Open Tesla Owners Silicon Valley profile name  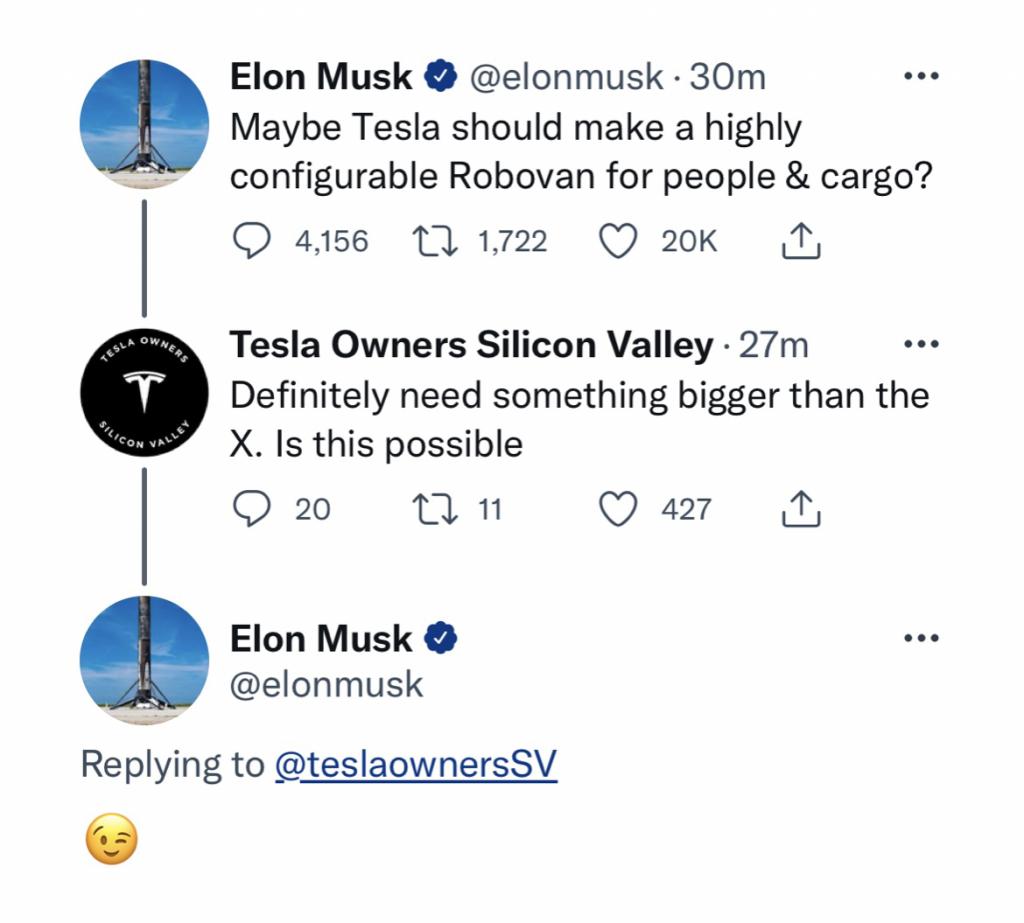click(471, 344)
